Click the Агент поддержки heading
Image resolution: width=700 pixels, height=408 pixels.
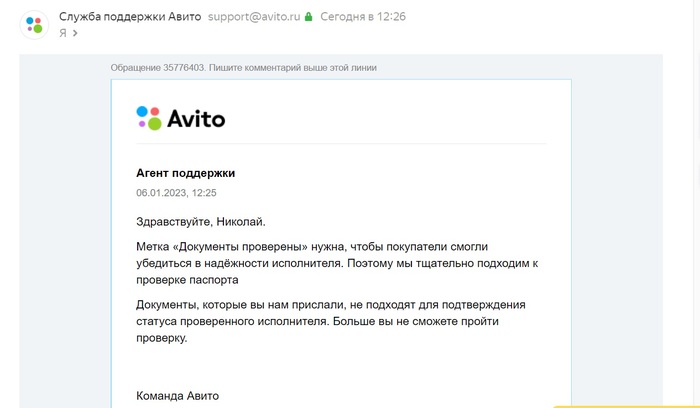pyautogui.click(x=186, y=173)
